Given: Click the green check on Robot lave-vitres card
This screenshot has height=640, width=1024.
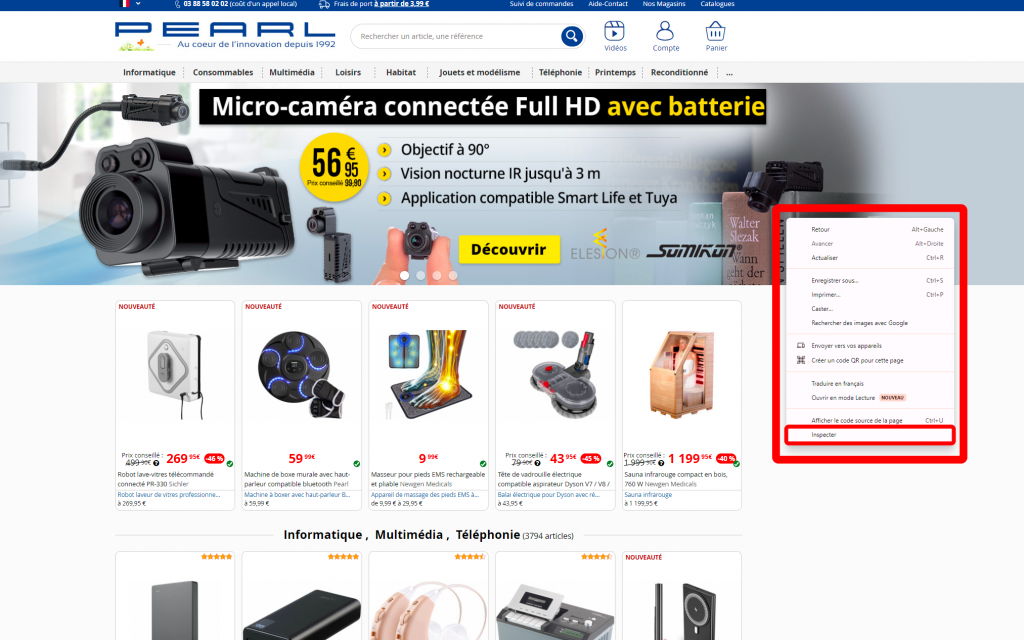Looking at the screenshot, I should 230,464.
